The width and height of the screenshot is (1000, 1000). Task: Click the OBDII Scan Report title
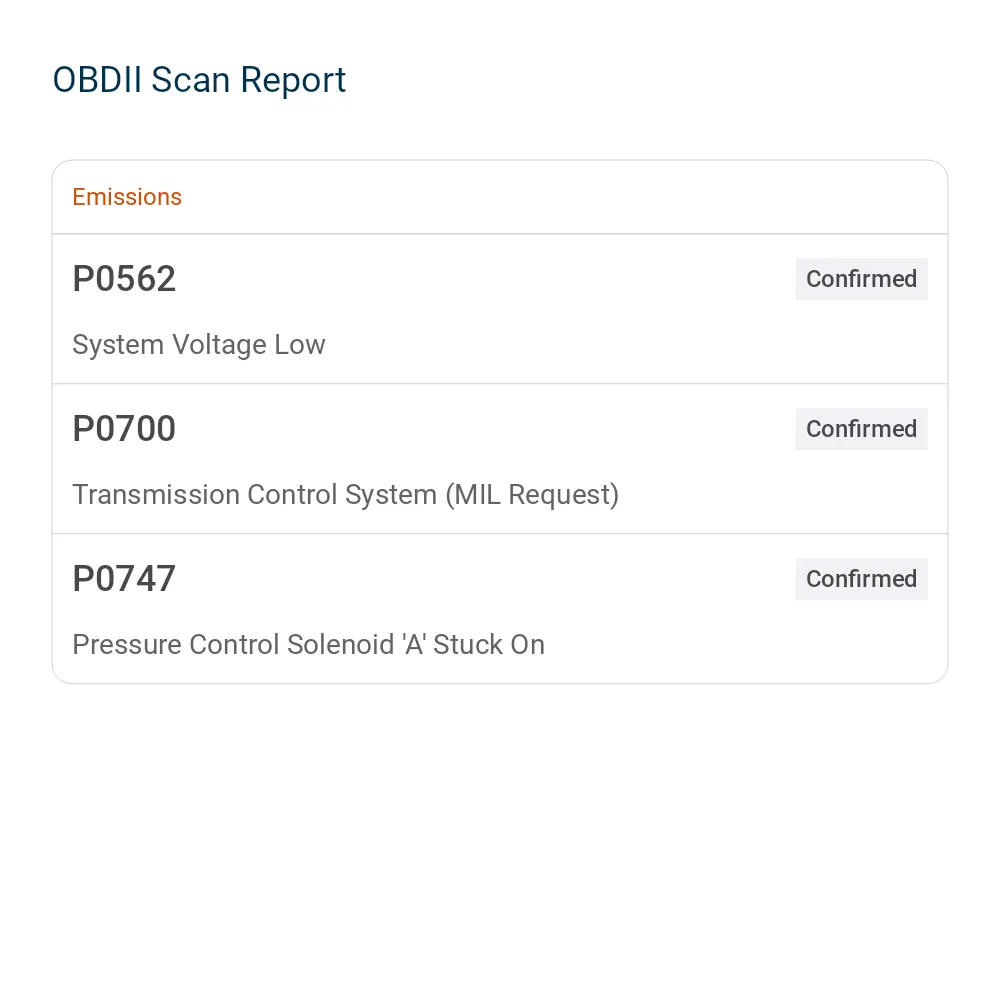(x=199, y=80)
